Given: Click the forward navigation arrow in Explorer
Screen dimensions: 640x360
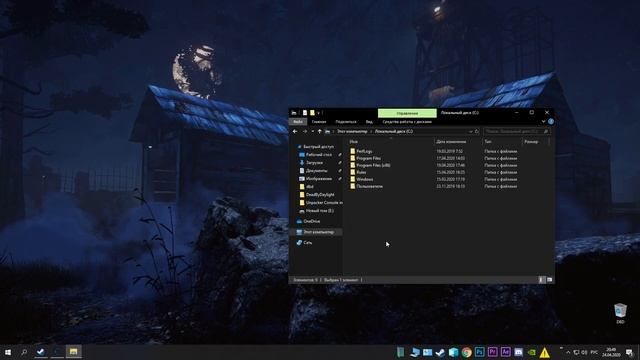Looking at the screenshot, I should pyautogui.click(x=304, y=131).
